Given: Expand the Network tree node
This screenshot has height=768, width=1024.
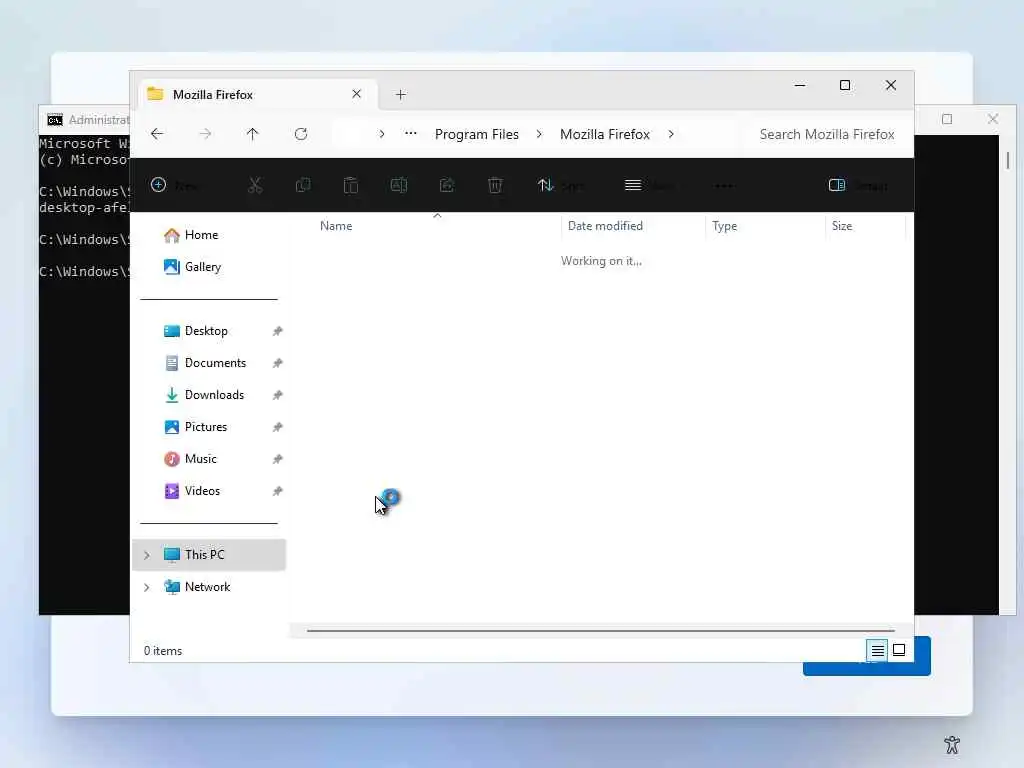Looking at the screenshot, I should [147, 587].
